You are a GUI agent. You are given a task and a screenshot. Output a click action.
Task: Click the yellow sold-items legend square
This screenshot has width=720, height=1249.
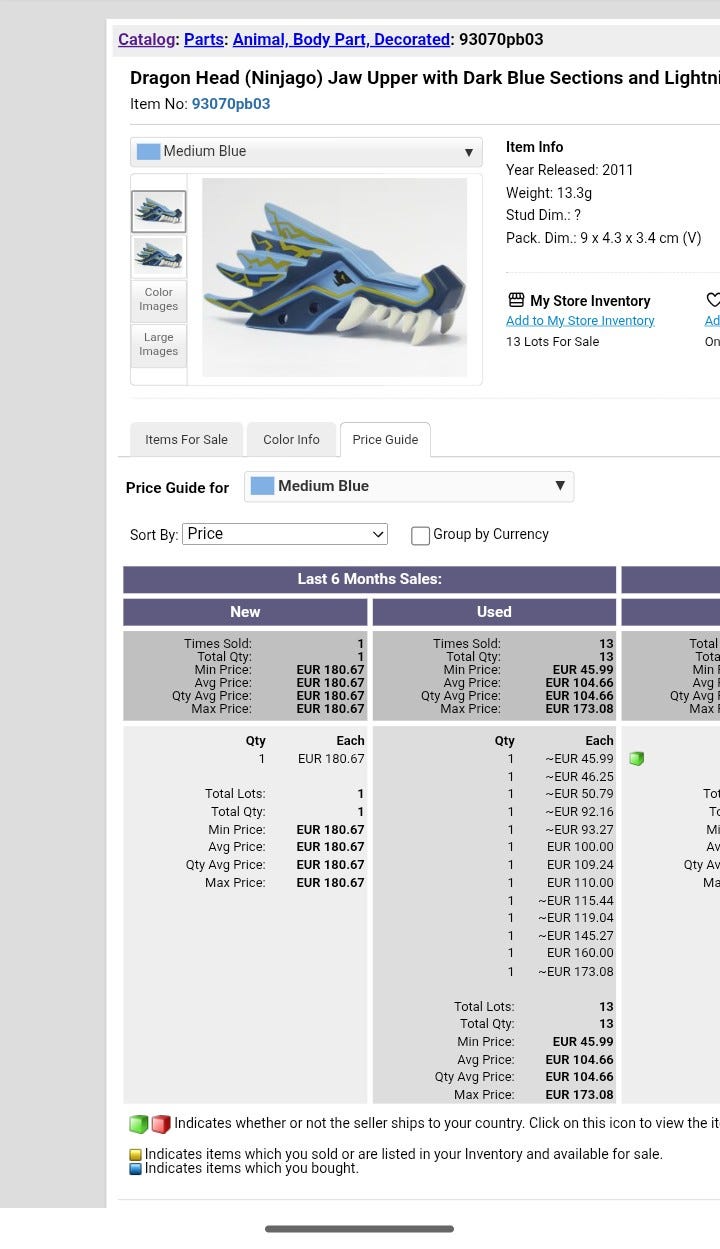pyautogui.click(x=136, y=1155)
